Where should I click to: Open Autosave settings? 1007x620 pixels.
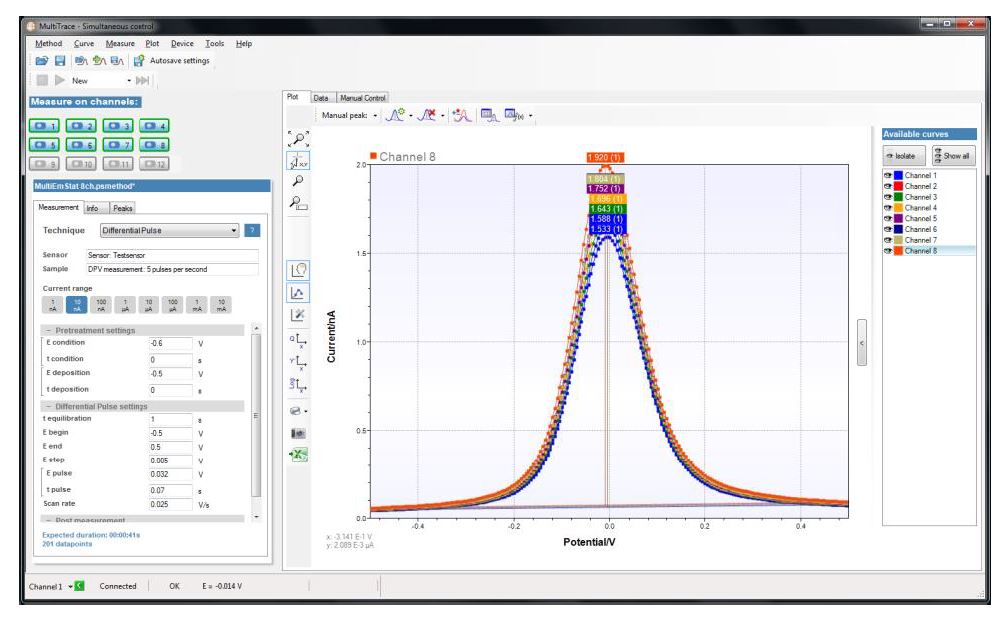click(x=171, y=60)
